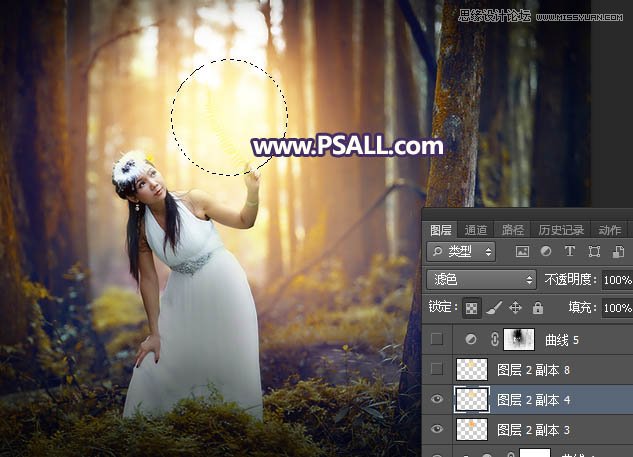633x457 pixels.
Task: Click the 填充 fill label
Action: point(582,308)
